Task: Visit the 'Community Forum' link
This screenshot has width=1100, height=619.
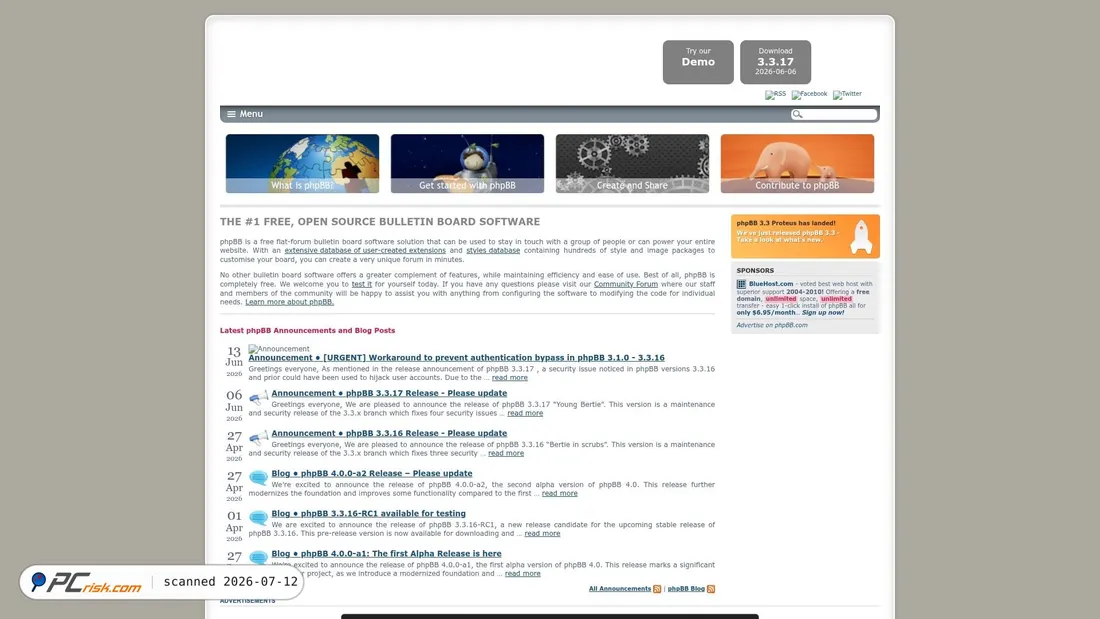Action: [626, 284]
